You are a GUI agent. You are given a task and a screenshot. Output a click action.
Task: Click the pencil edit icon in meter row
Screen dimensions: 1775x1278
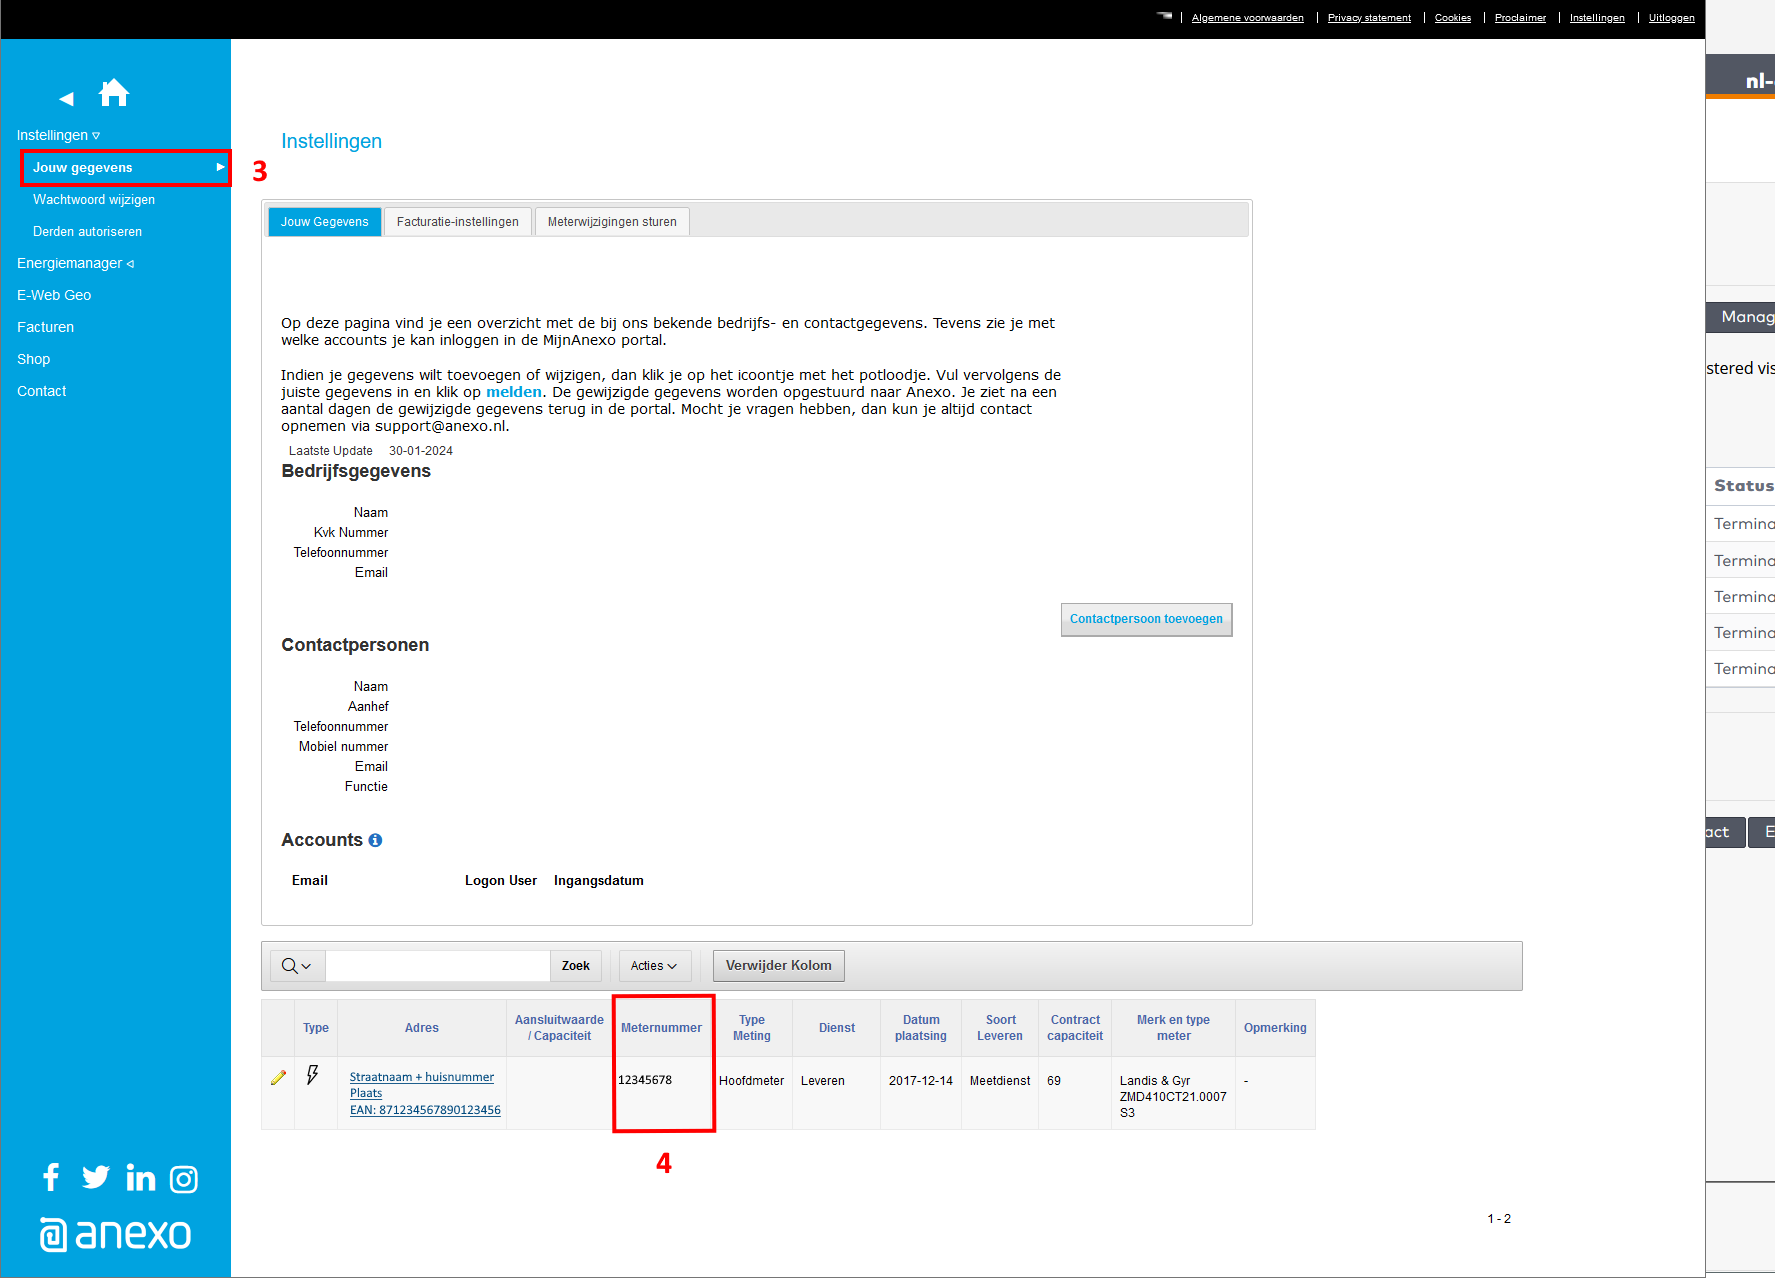click(x=278, y=1078)
